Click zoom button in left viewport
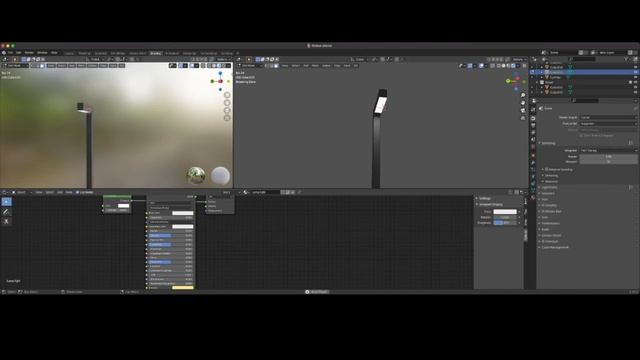This screenshot has height=360, width=640. click(x=227, y=95)
